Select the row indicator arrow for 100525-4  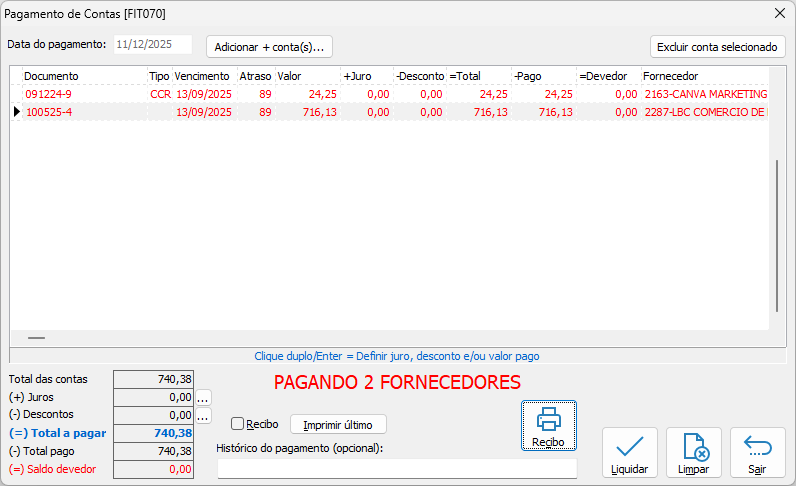point(16,112)
